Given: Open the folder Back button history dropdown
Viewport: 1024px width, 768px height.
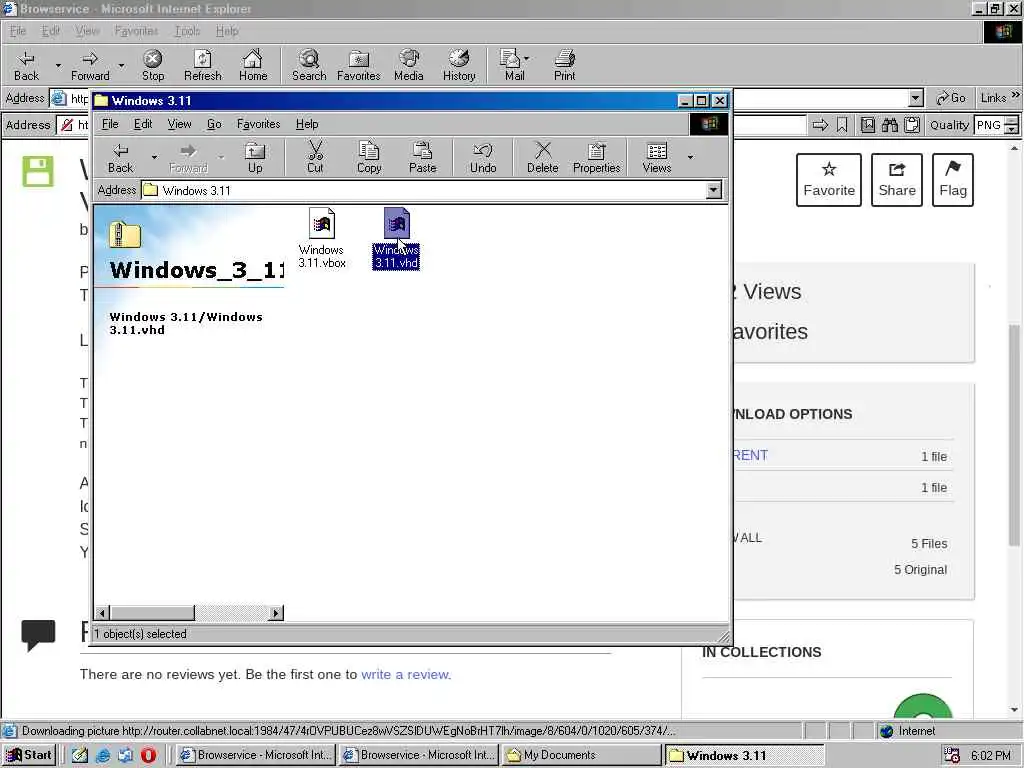Looking at the screenshot, I should pos(154,157).
